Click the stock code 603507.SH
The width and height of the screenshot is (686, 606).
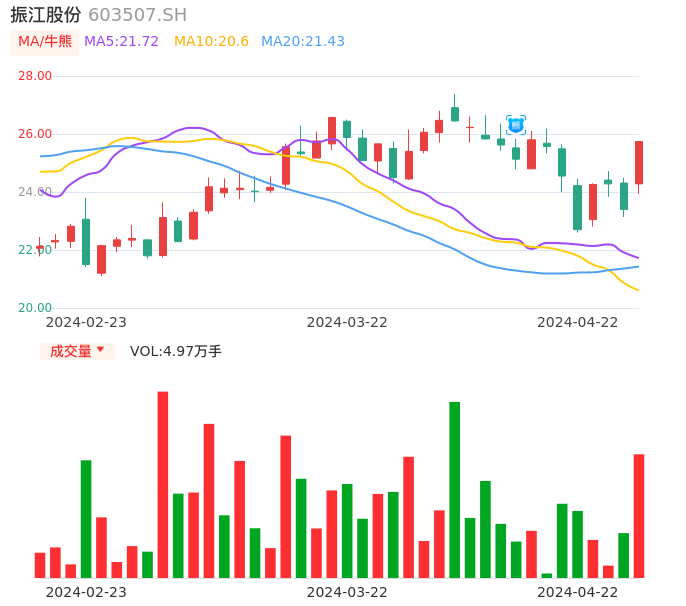137,15
